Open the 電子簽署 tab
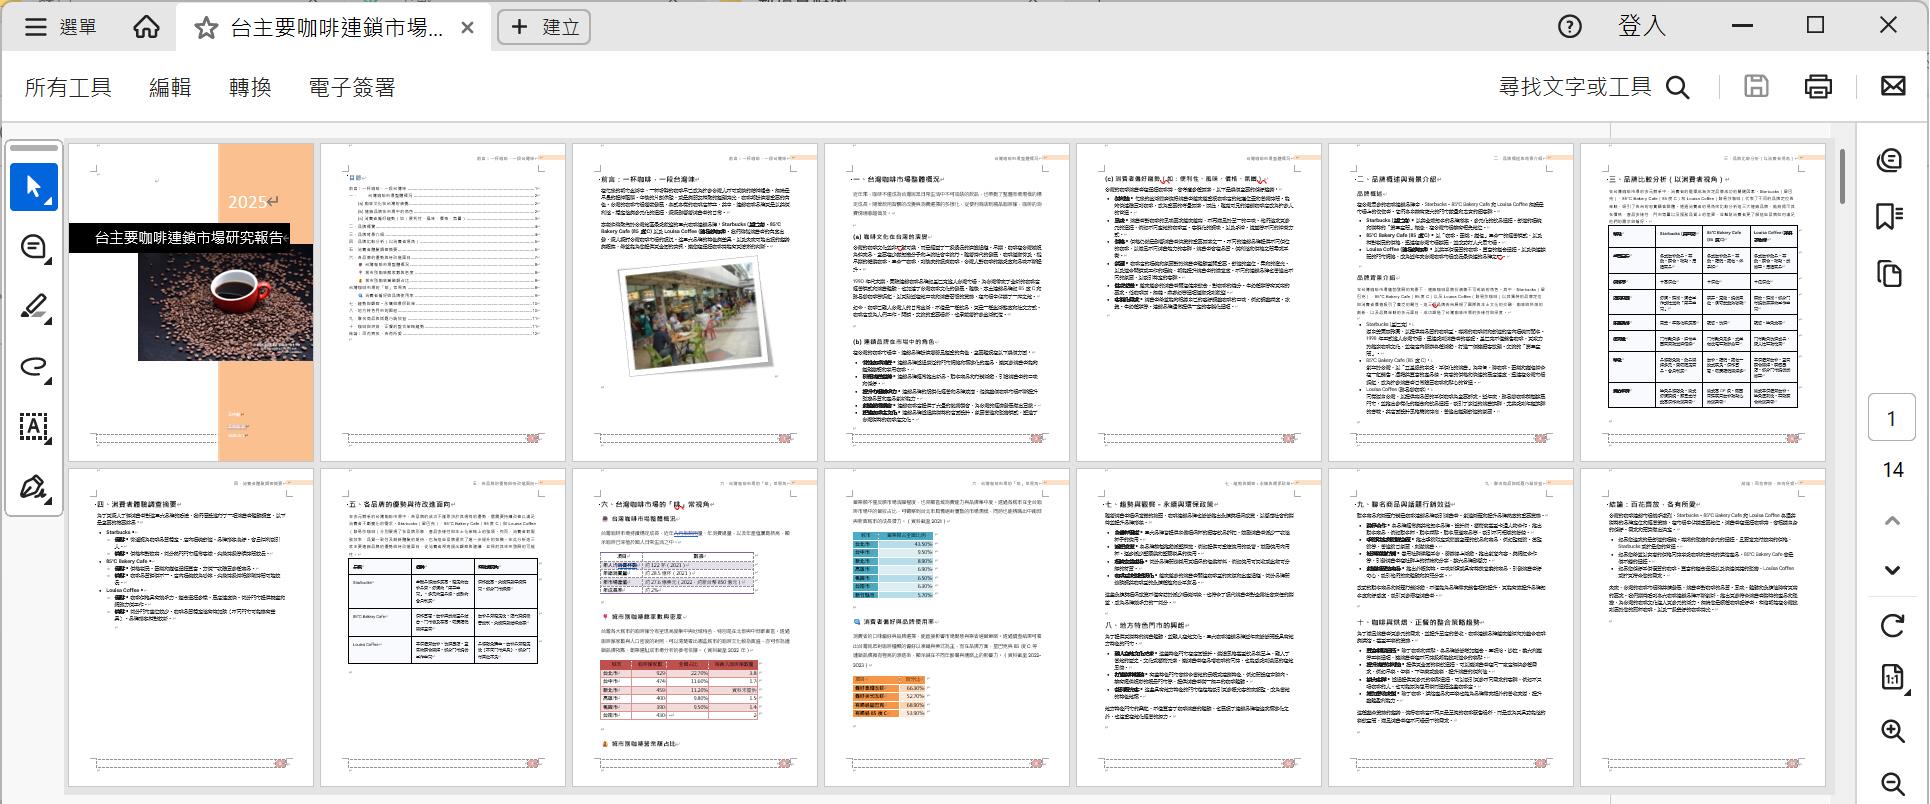 (x=352, y=88)
